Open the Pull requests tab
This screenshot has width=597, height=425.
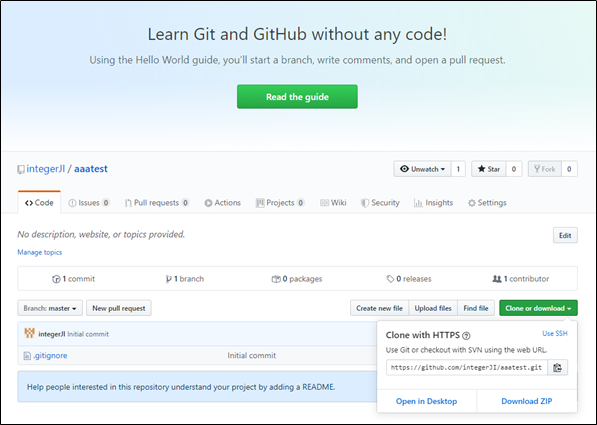click(156, 203)
